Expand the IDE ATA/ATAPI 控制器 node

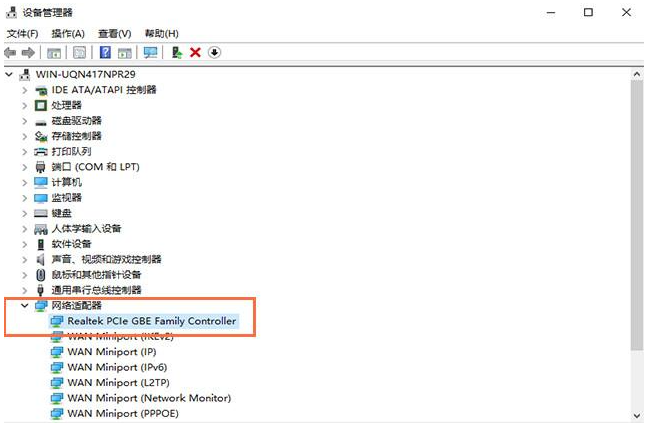[25, 90]
